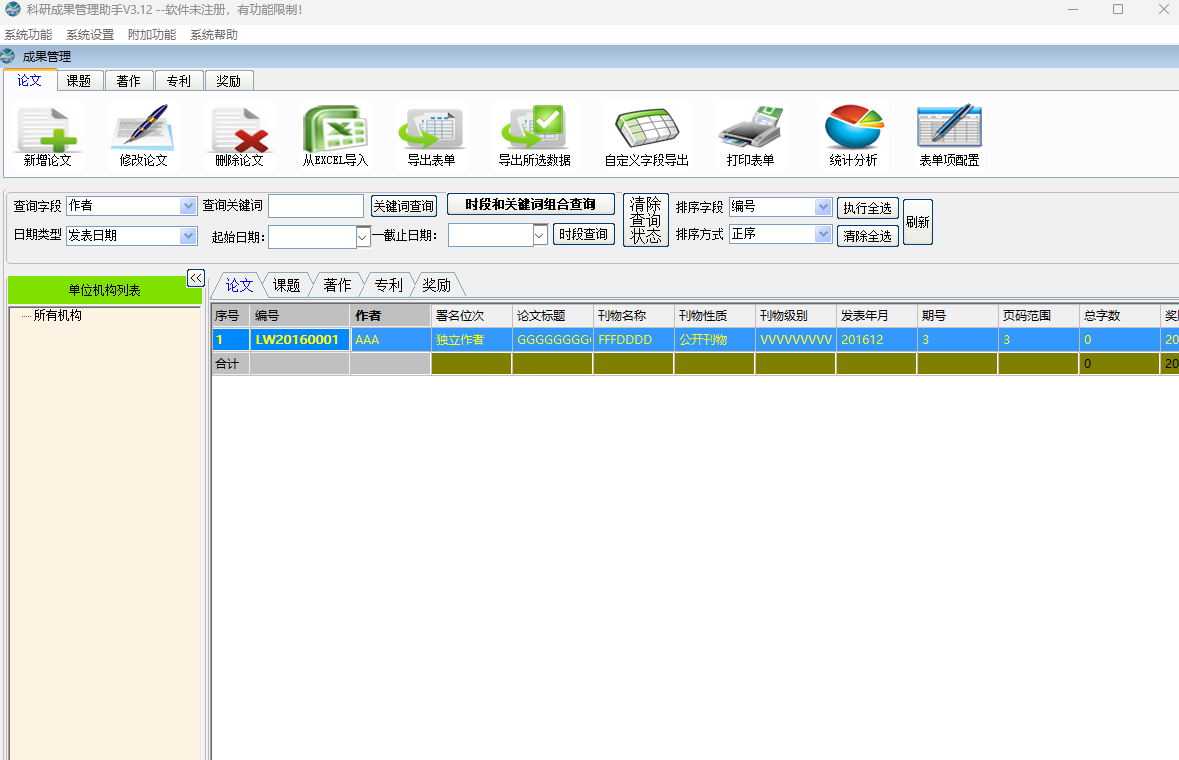1179x760 pixels.
Task: Click the 成果管理 panel globe icon
Action: point(8,56)
